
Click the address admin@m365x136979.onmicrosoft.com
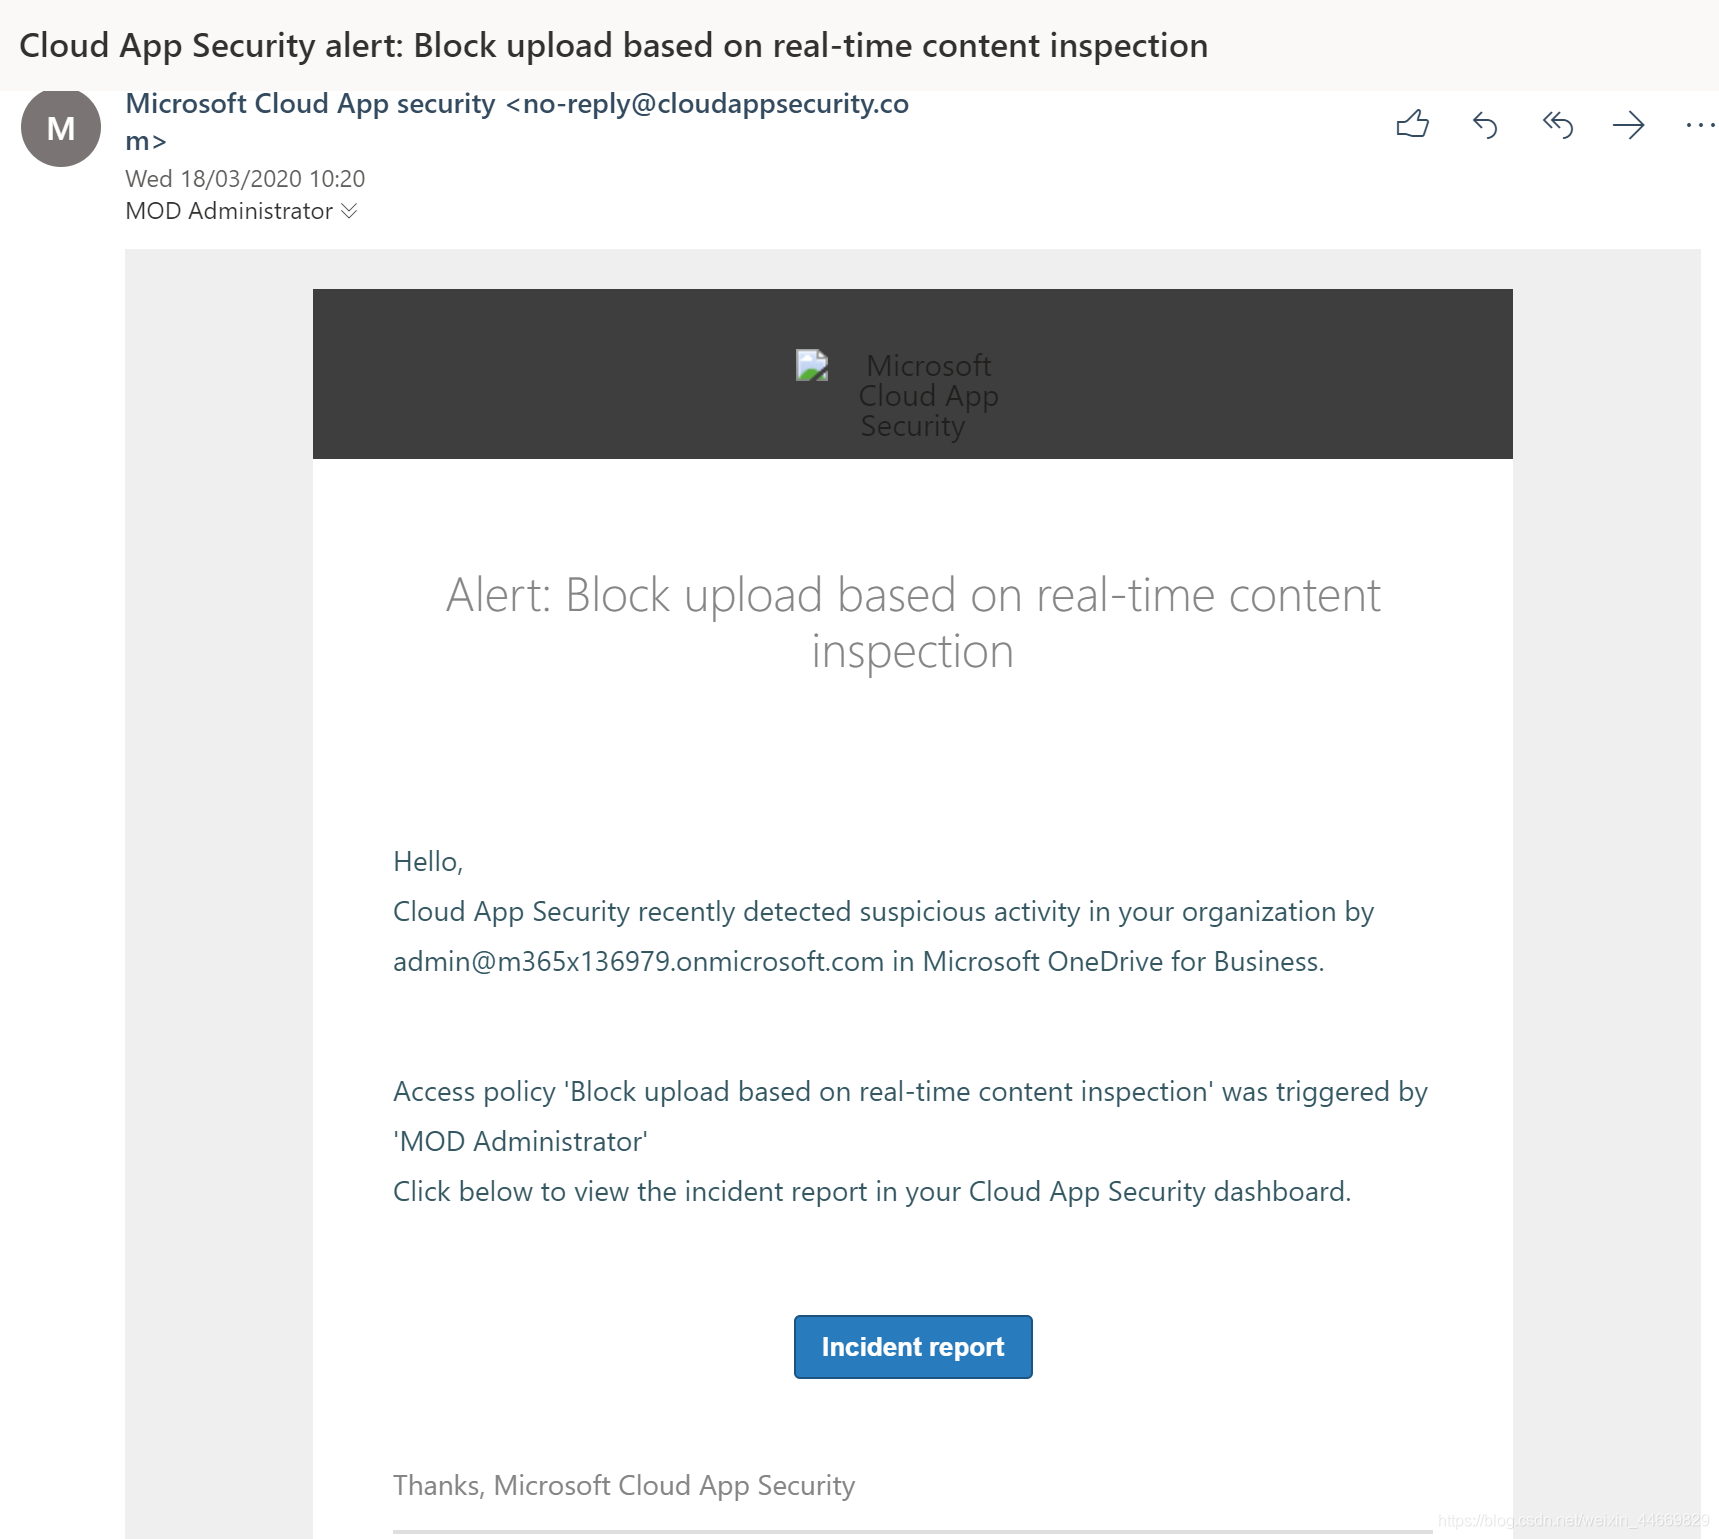pos(638,962)
